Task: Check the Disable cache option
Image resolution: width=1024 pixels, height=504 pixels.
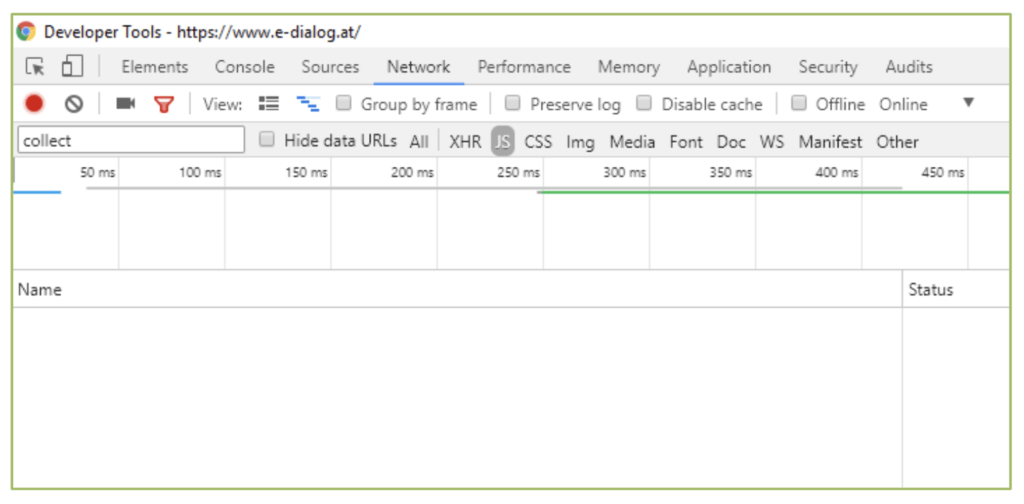Action: [645, 104]
